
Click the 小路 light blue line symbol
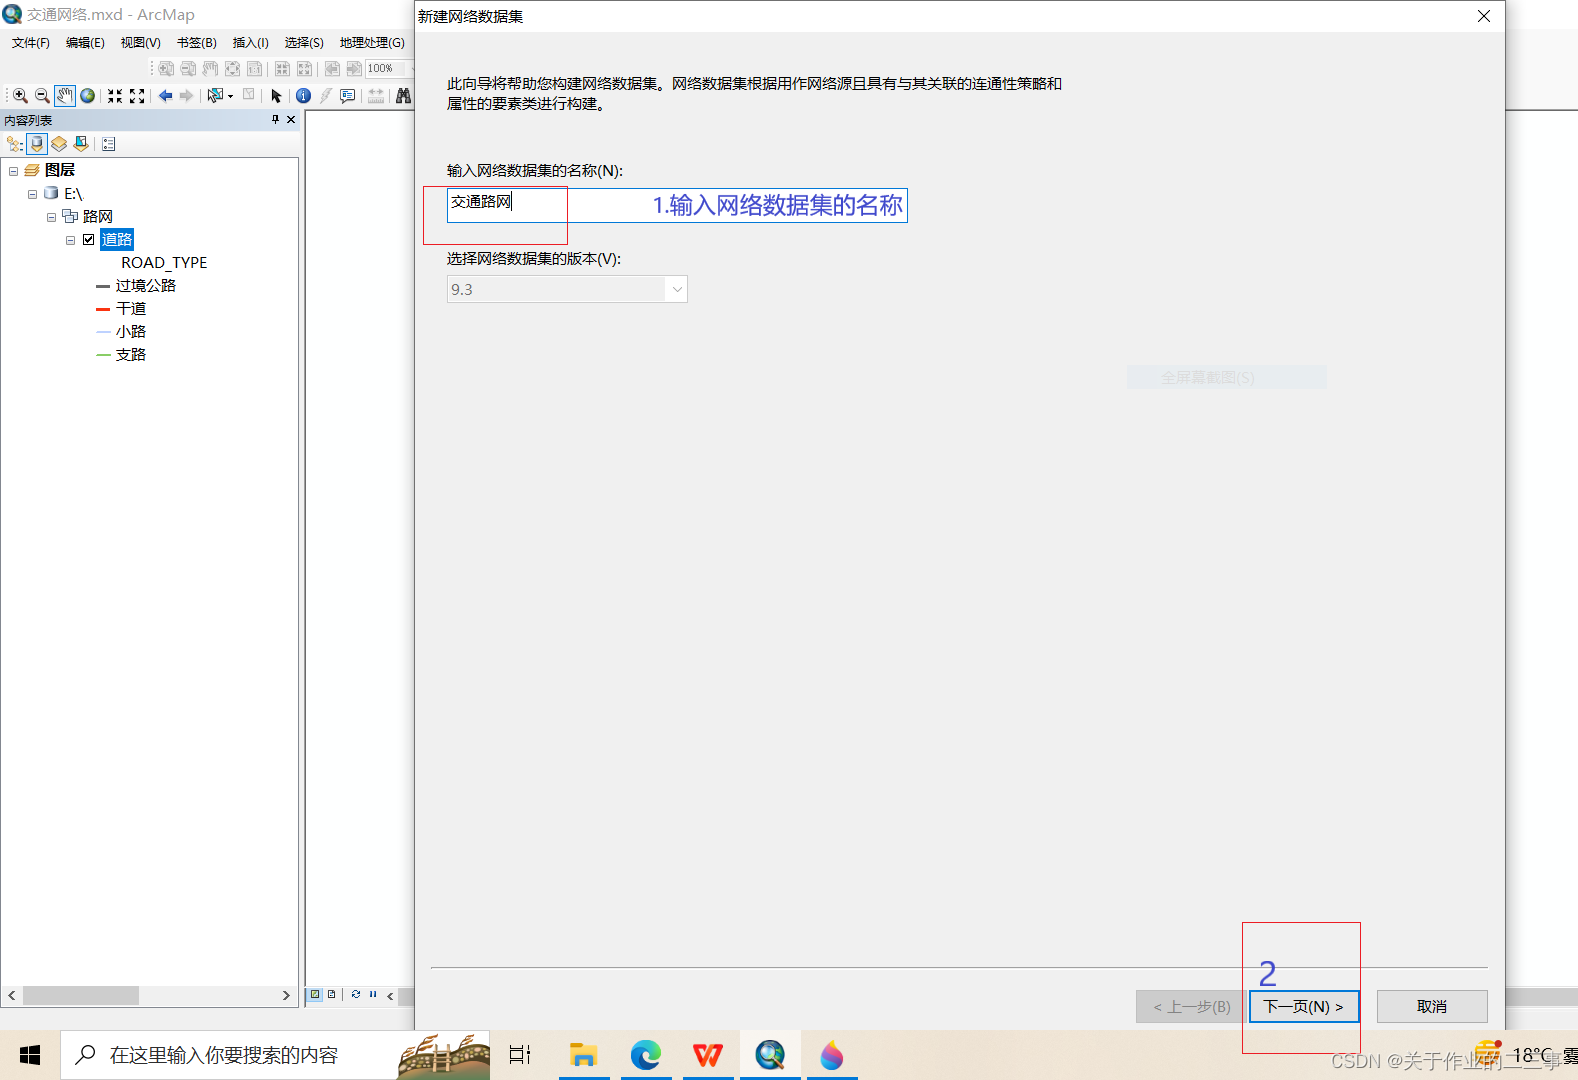(x=103, y=332)
